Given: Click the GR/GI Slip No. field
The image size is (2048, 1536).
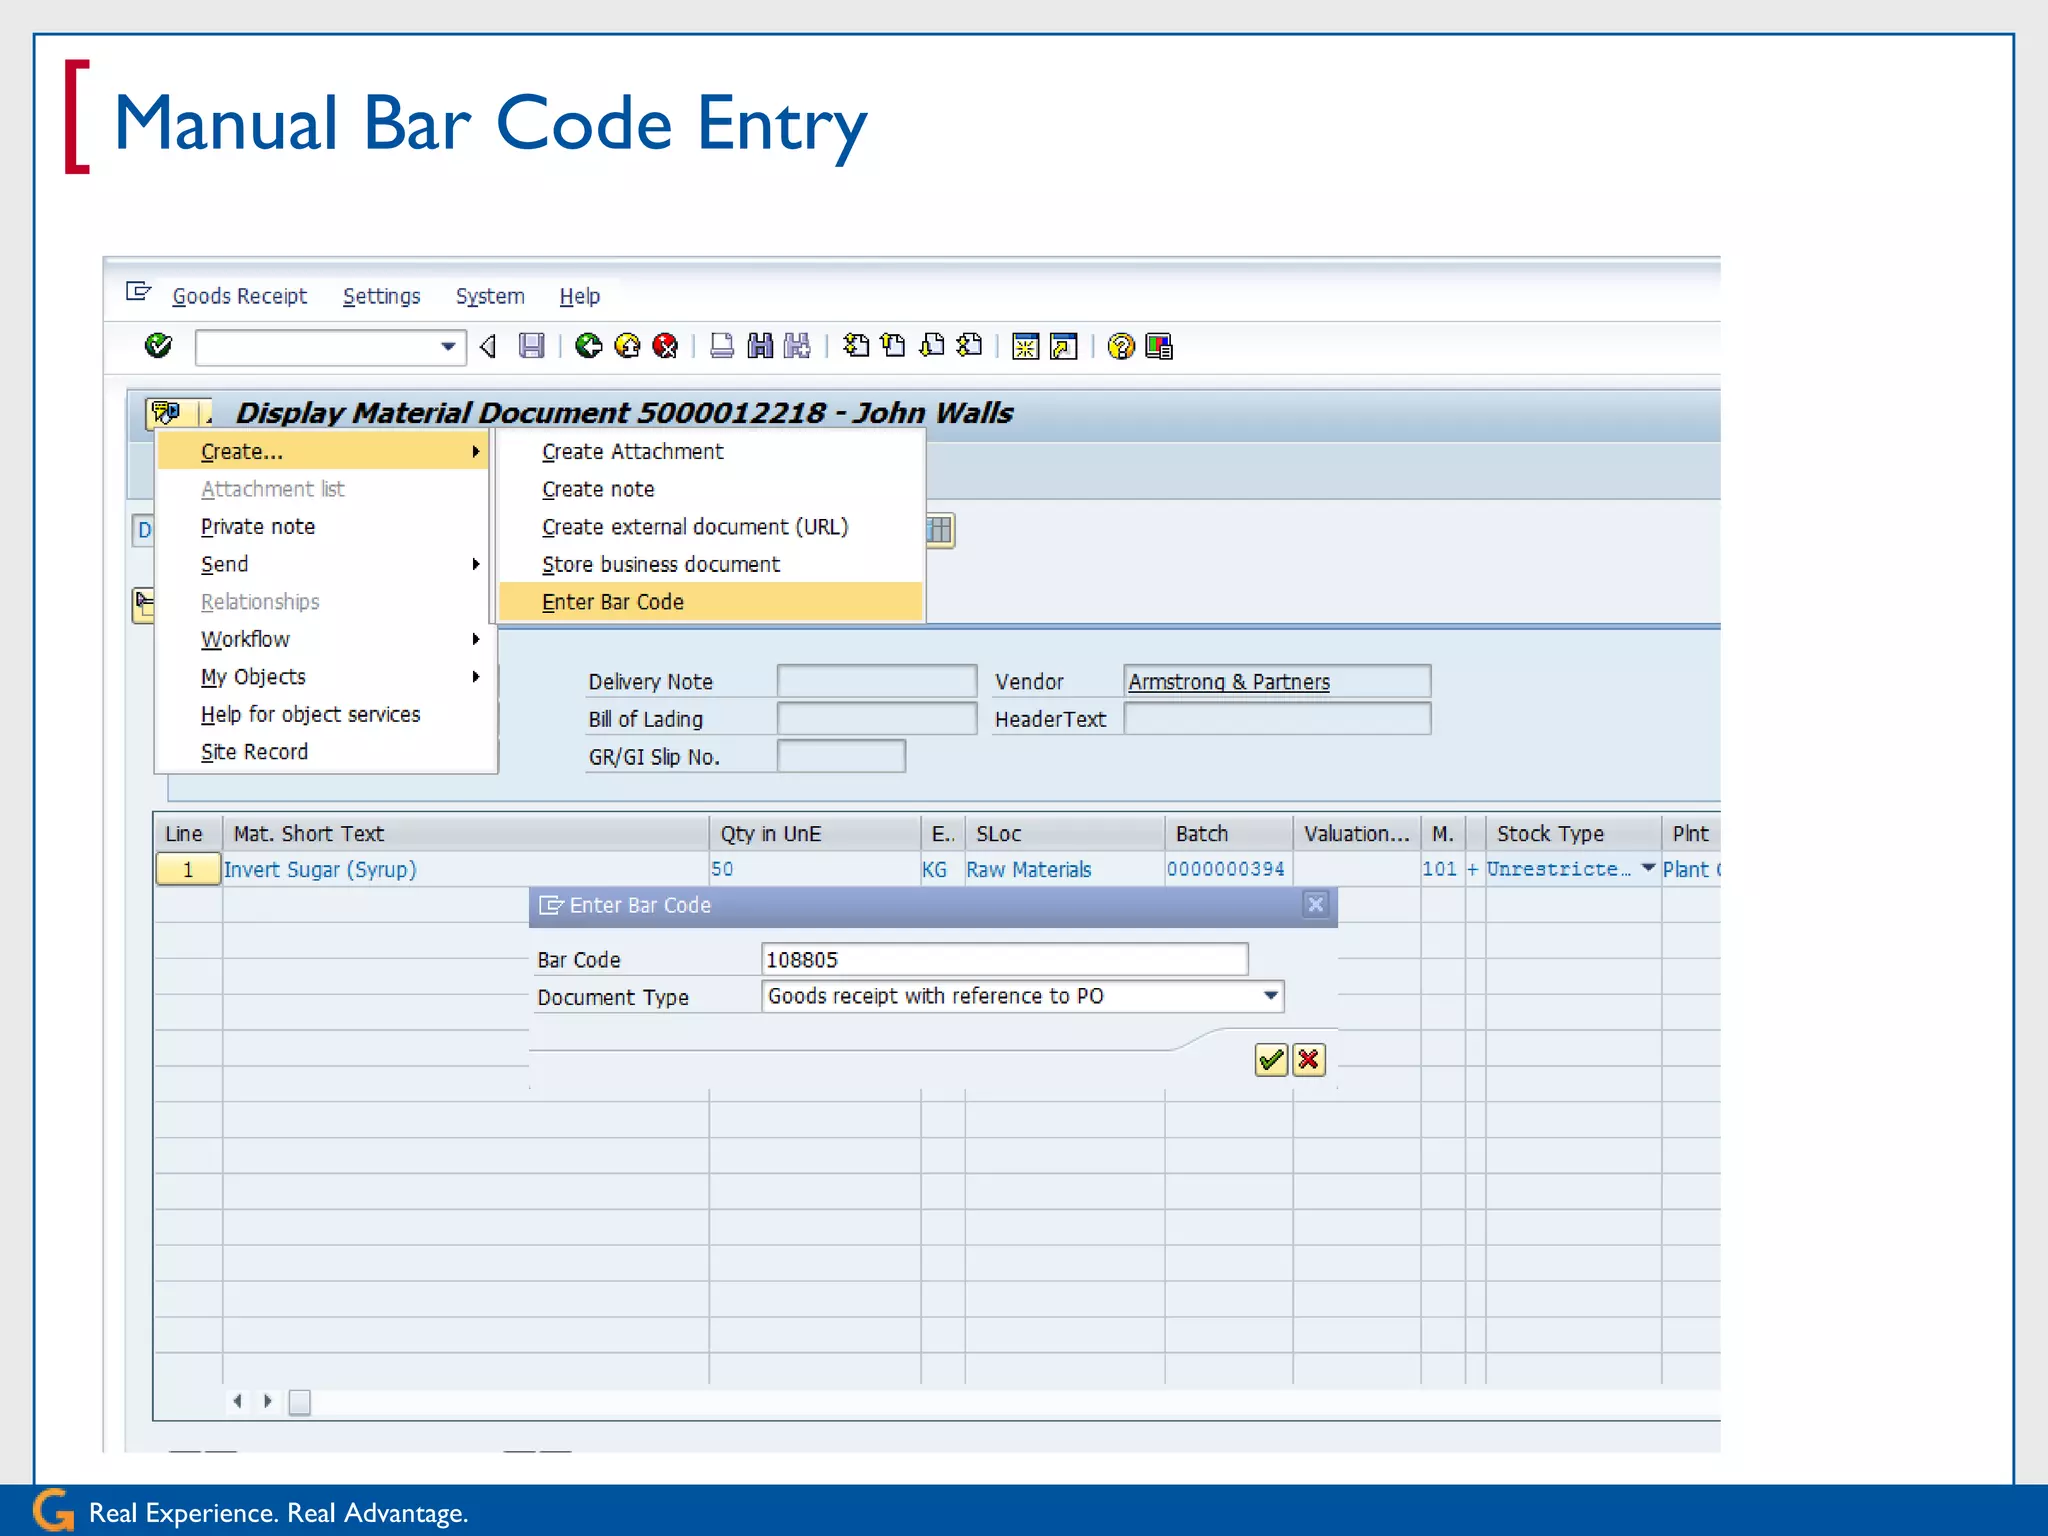Looking at the screenshot, I should 841,756.
